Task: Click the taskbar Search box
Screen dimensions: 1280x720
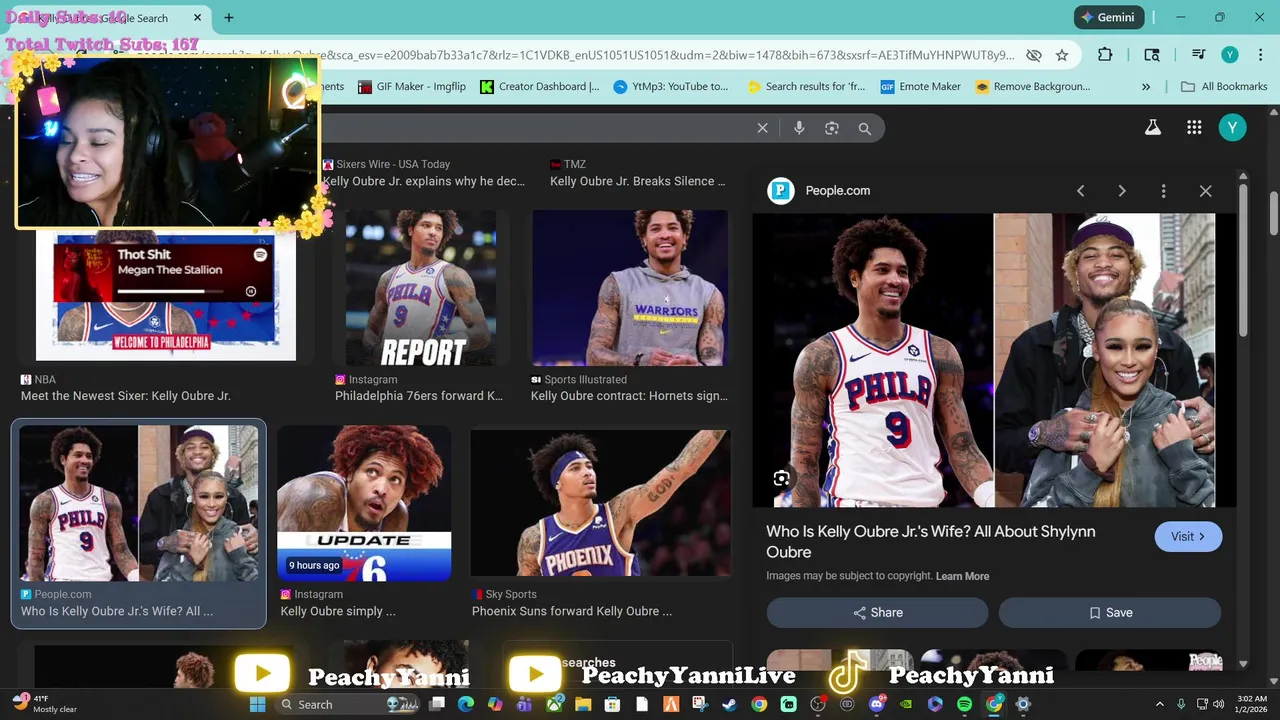Action: click(346, 704)
